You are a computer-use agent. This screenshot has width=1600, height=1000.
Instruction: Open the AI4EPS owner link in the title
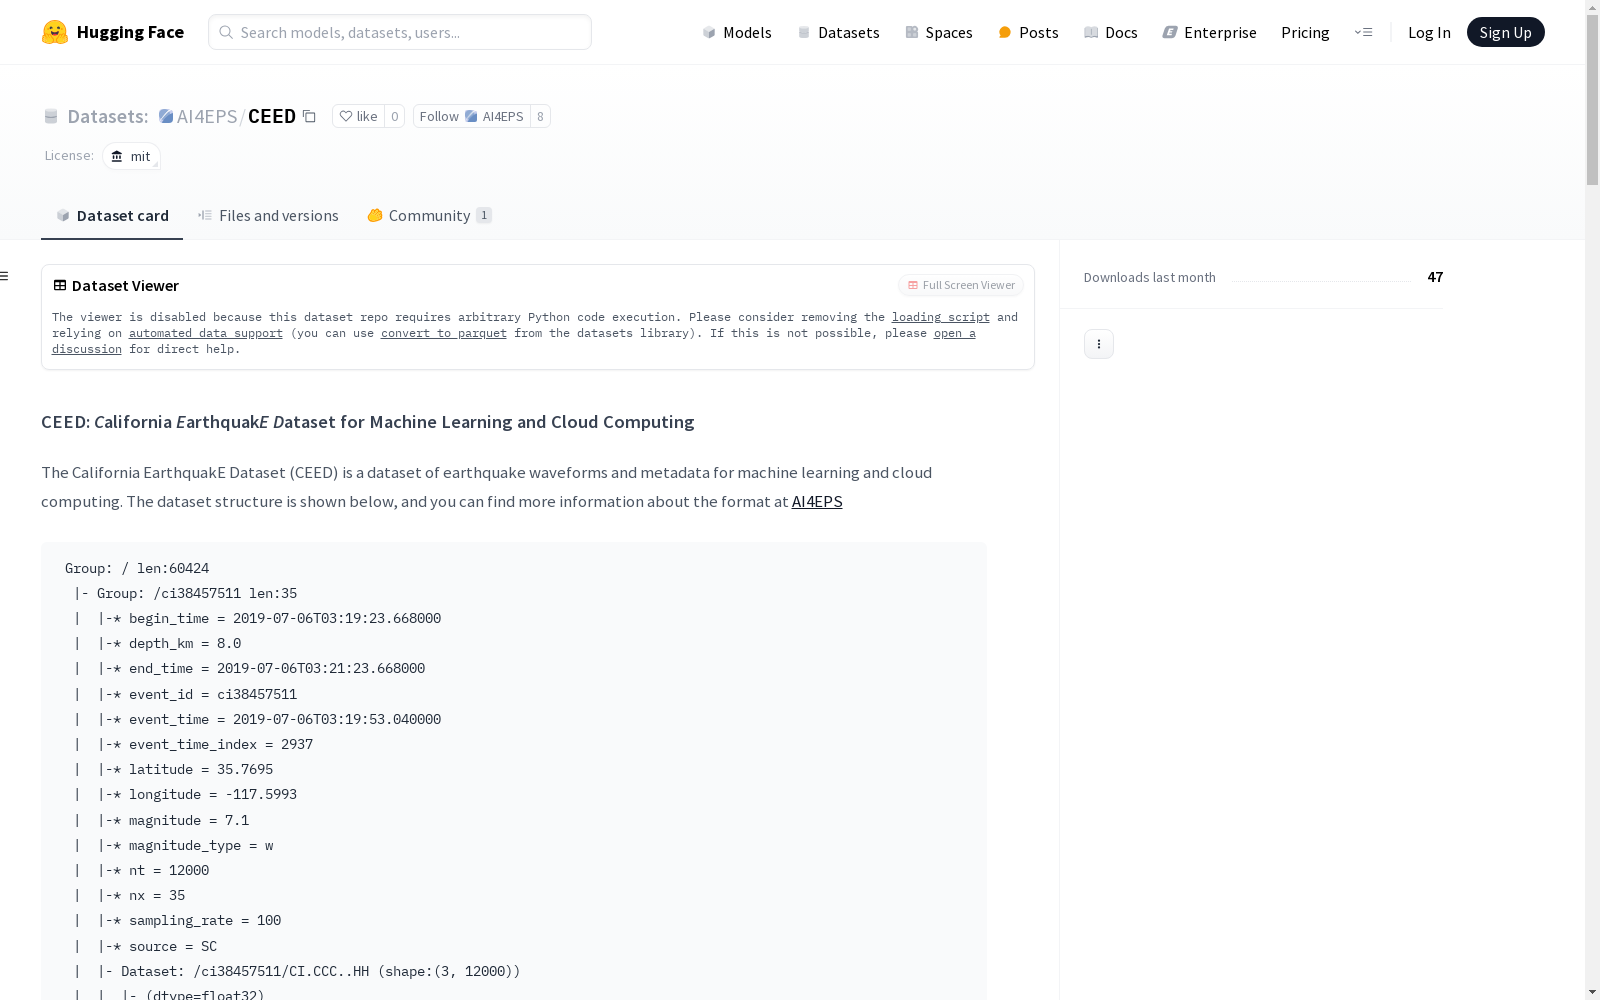coord(207,116)
